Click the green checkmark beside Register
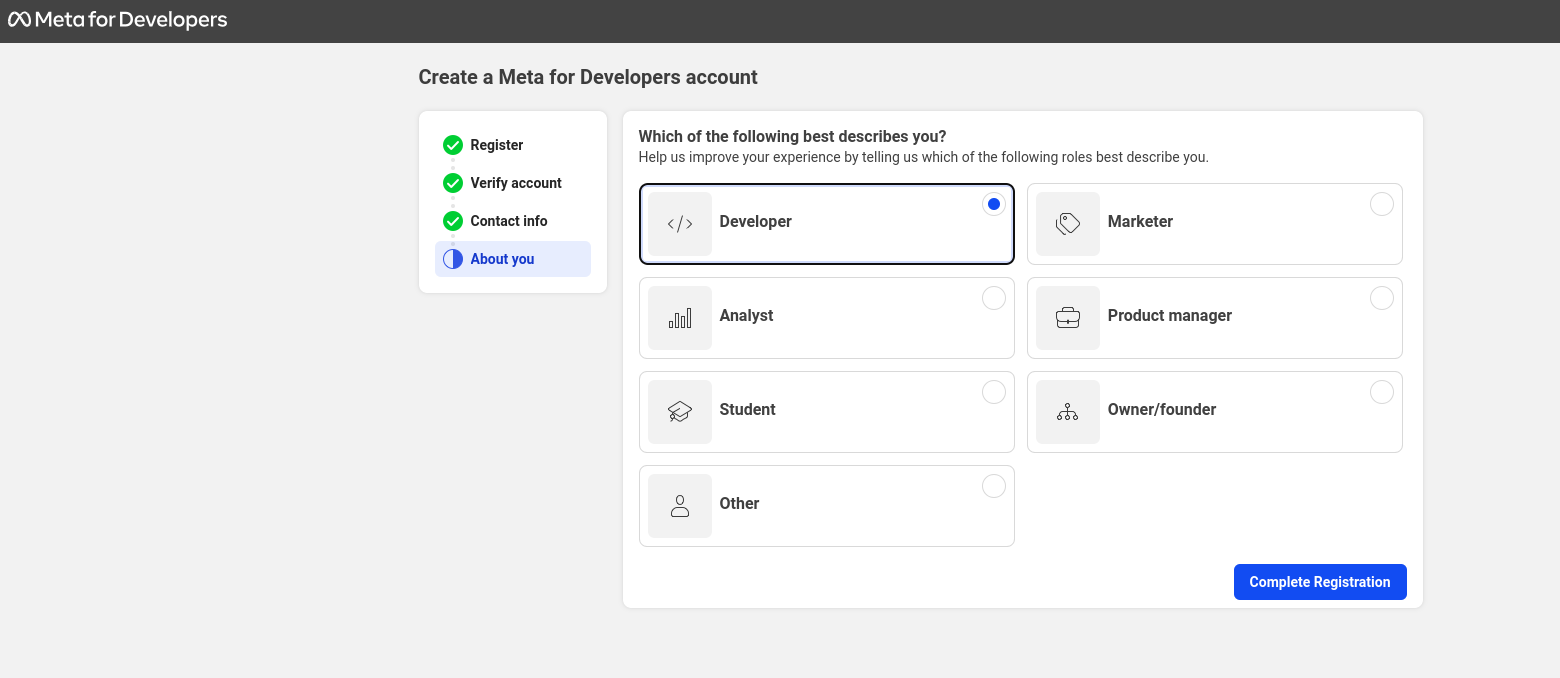 (x=453, y=145)
